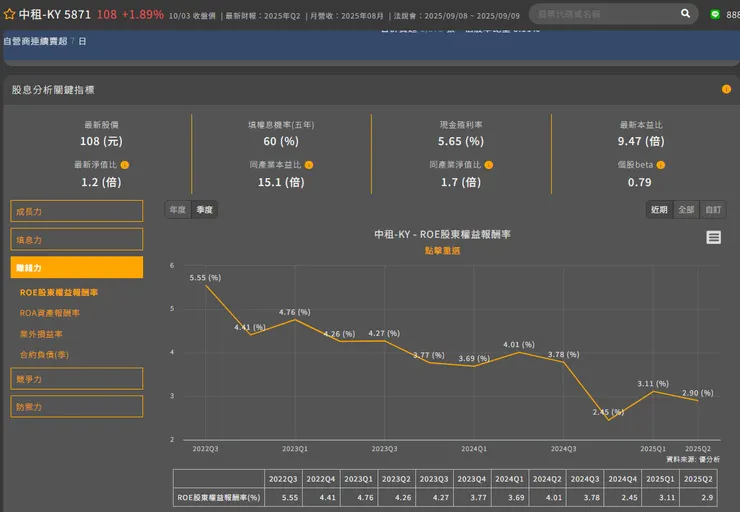This screenshot has width=740, height=512.
Task: Expand the 競爭力 section
Action: [x=76, y=379]
